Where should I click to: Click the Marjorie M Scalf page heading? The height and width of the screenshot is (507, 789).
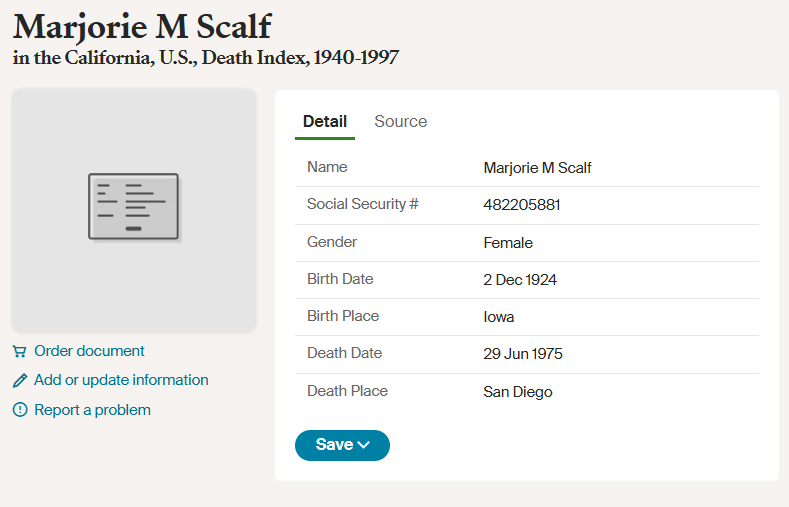(x=142, y=27)
